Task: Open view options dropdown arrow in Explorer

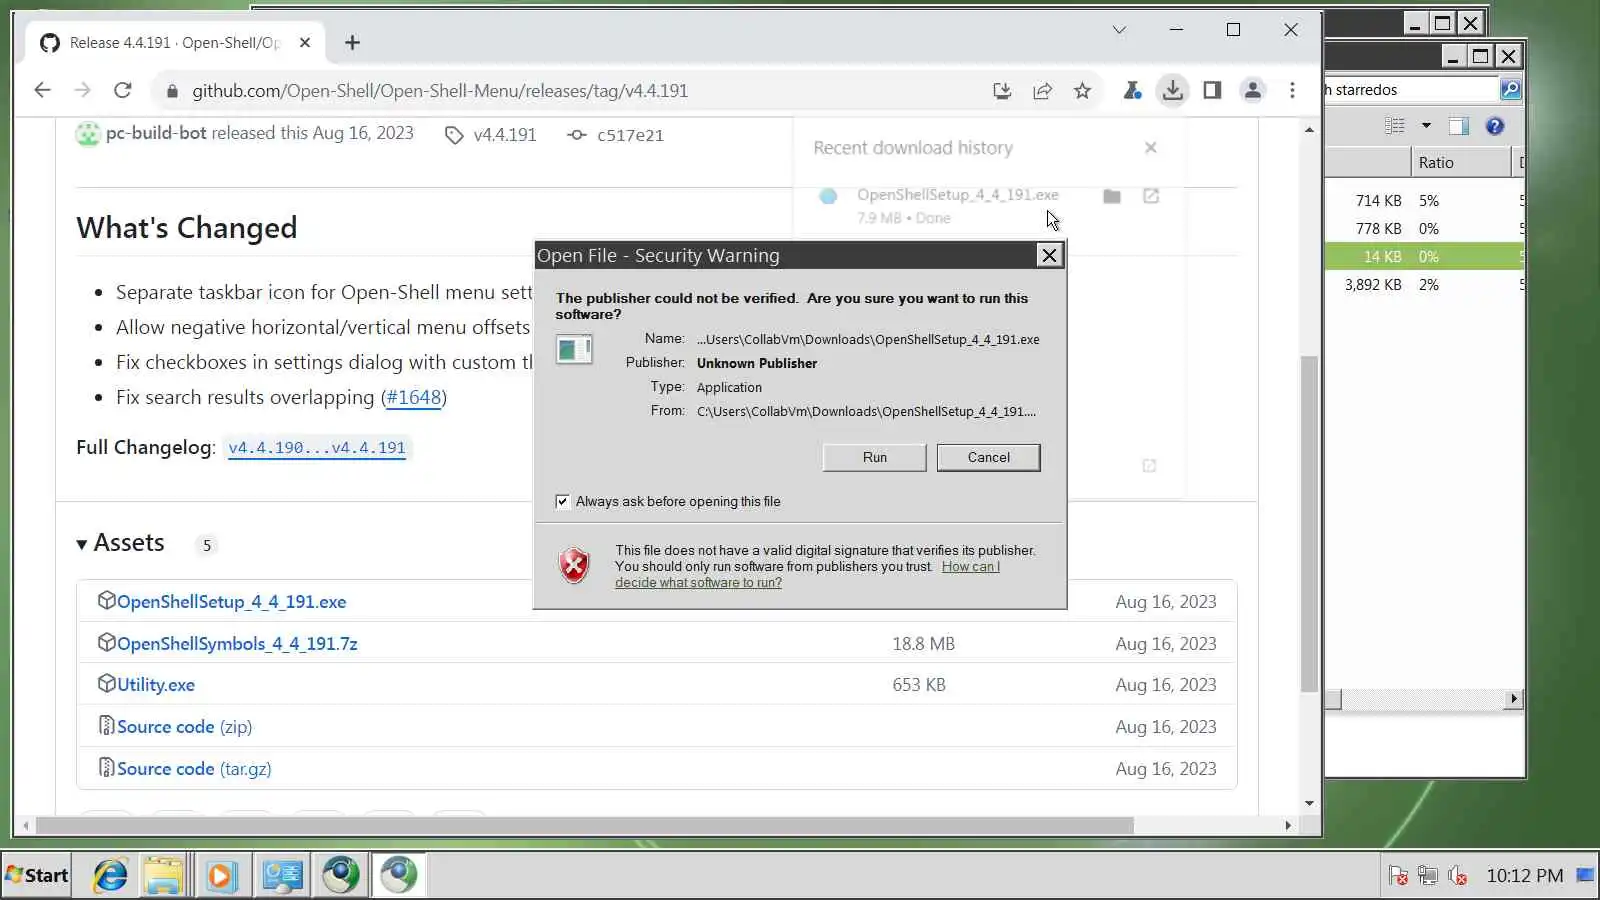Action: coord(1426,126)
